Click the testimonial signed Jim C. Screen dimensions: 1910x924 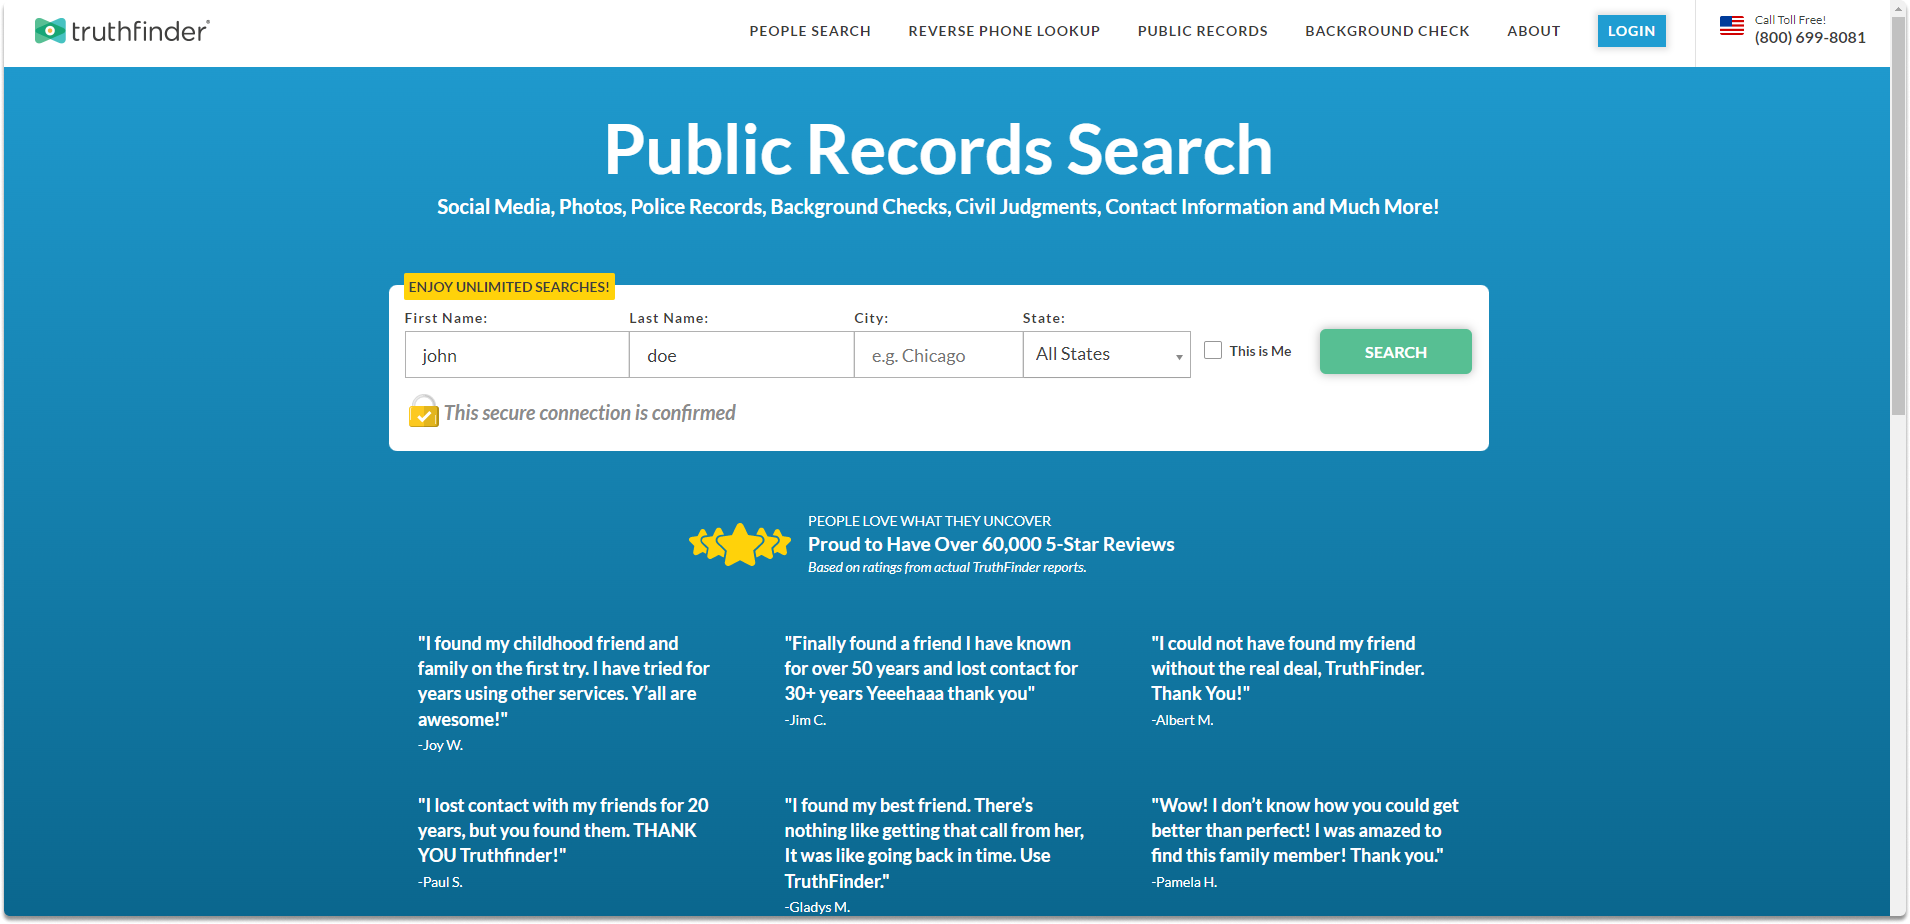(x=931, y=681)
